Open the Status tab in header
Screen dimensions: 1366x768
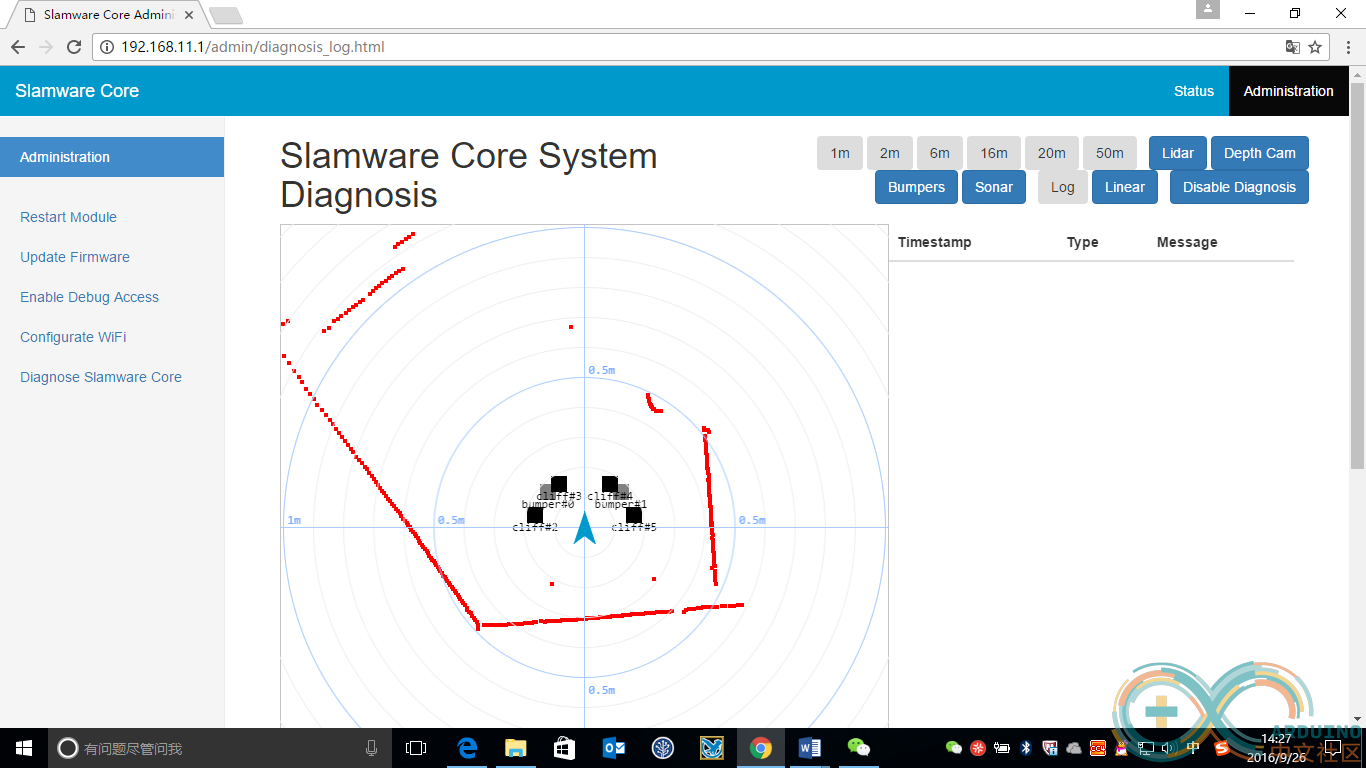(x=1194, y=91)
